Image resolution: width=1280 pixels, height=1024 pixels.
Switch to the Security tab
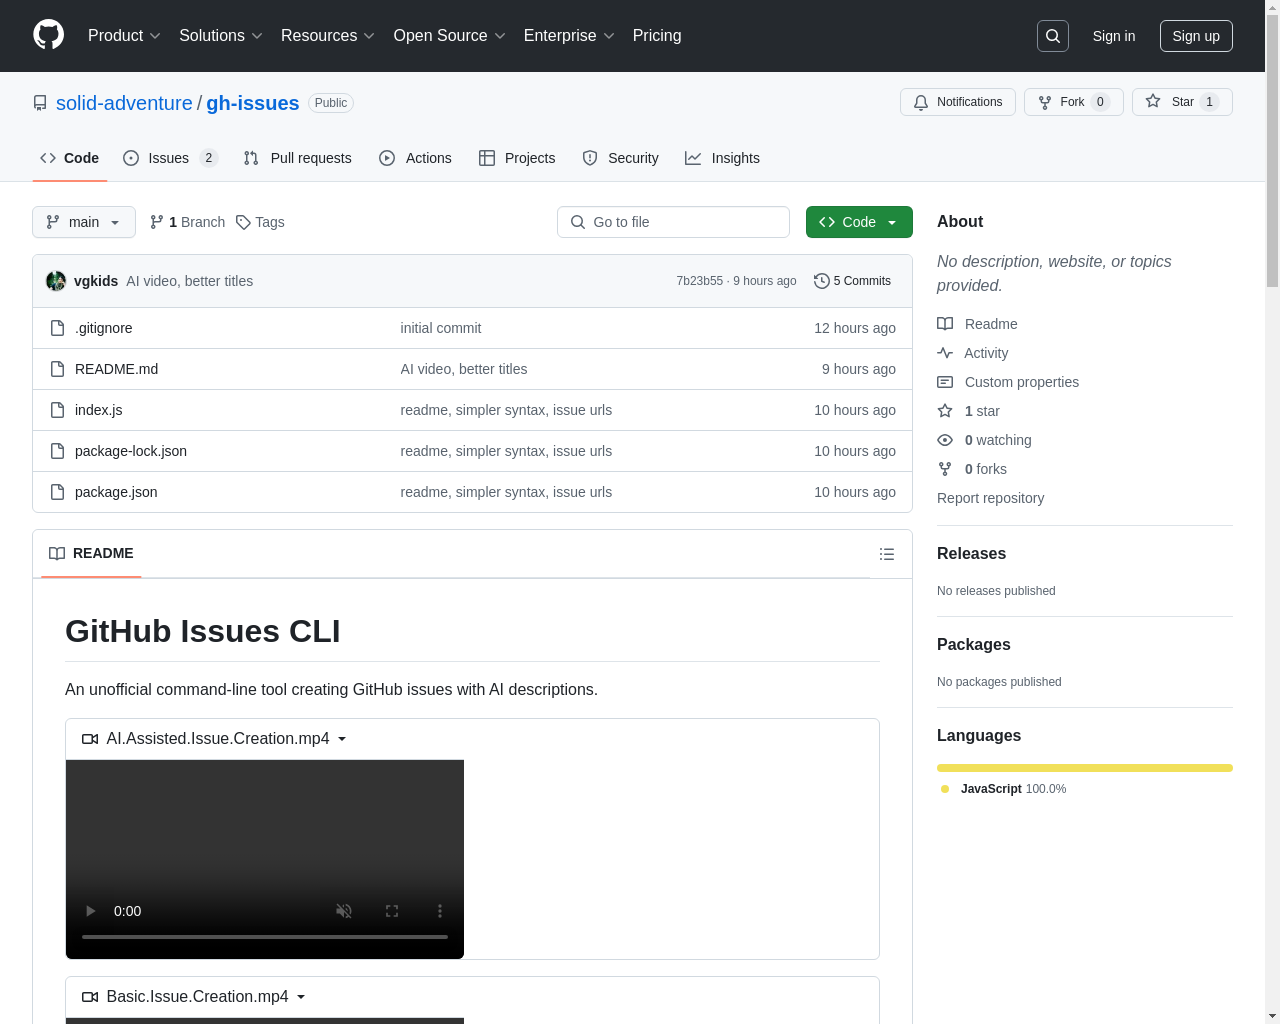(620, 158)
